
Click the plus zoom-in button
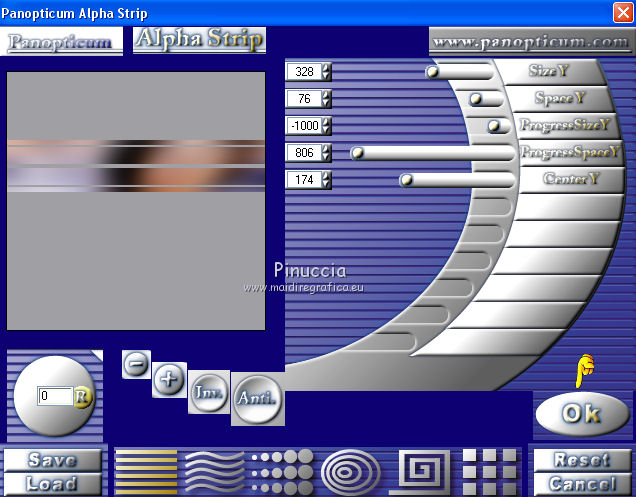[170, 380]
